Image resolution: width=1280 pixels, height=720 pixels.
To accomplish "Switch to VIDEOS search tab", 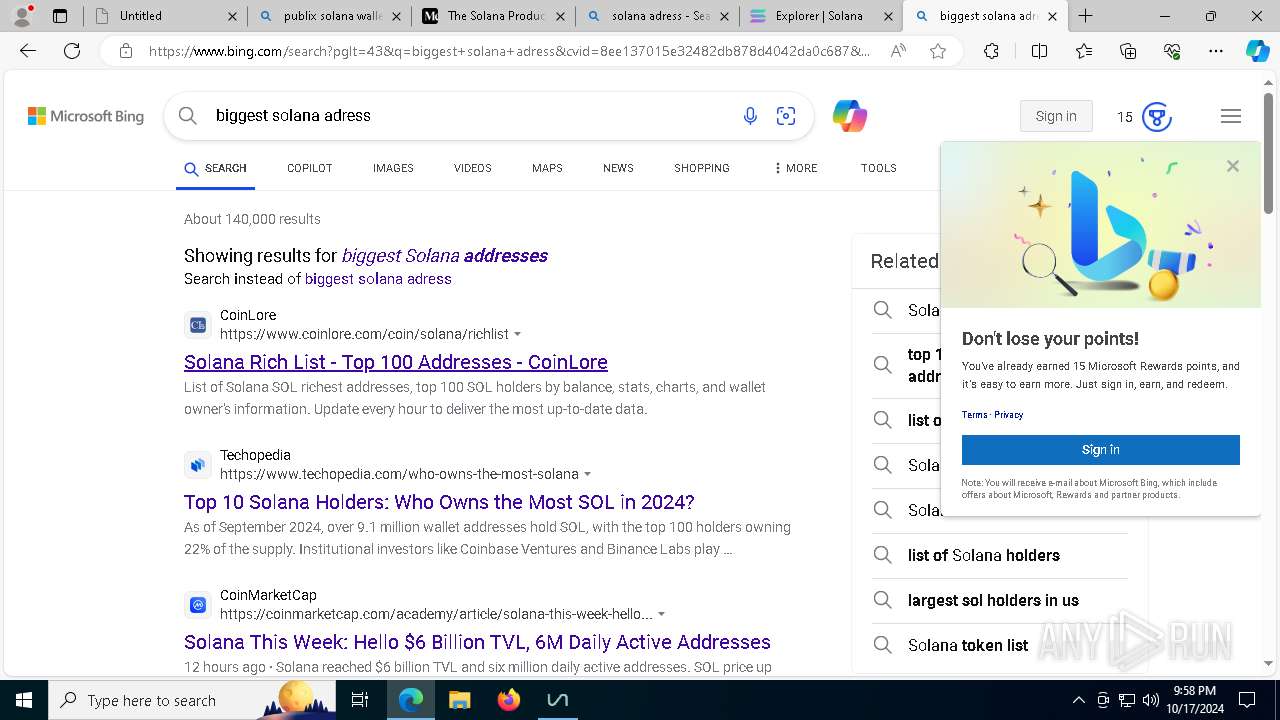I will coord(472,168).
